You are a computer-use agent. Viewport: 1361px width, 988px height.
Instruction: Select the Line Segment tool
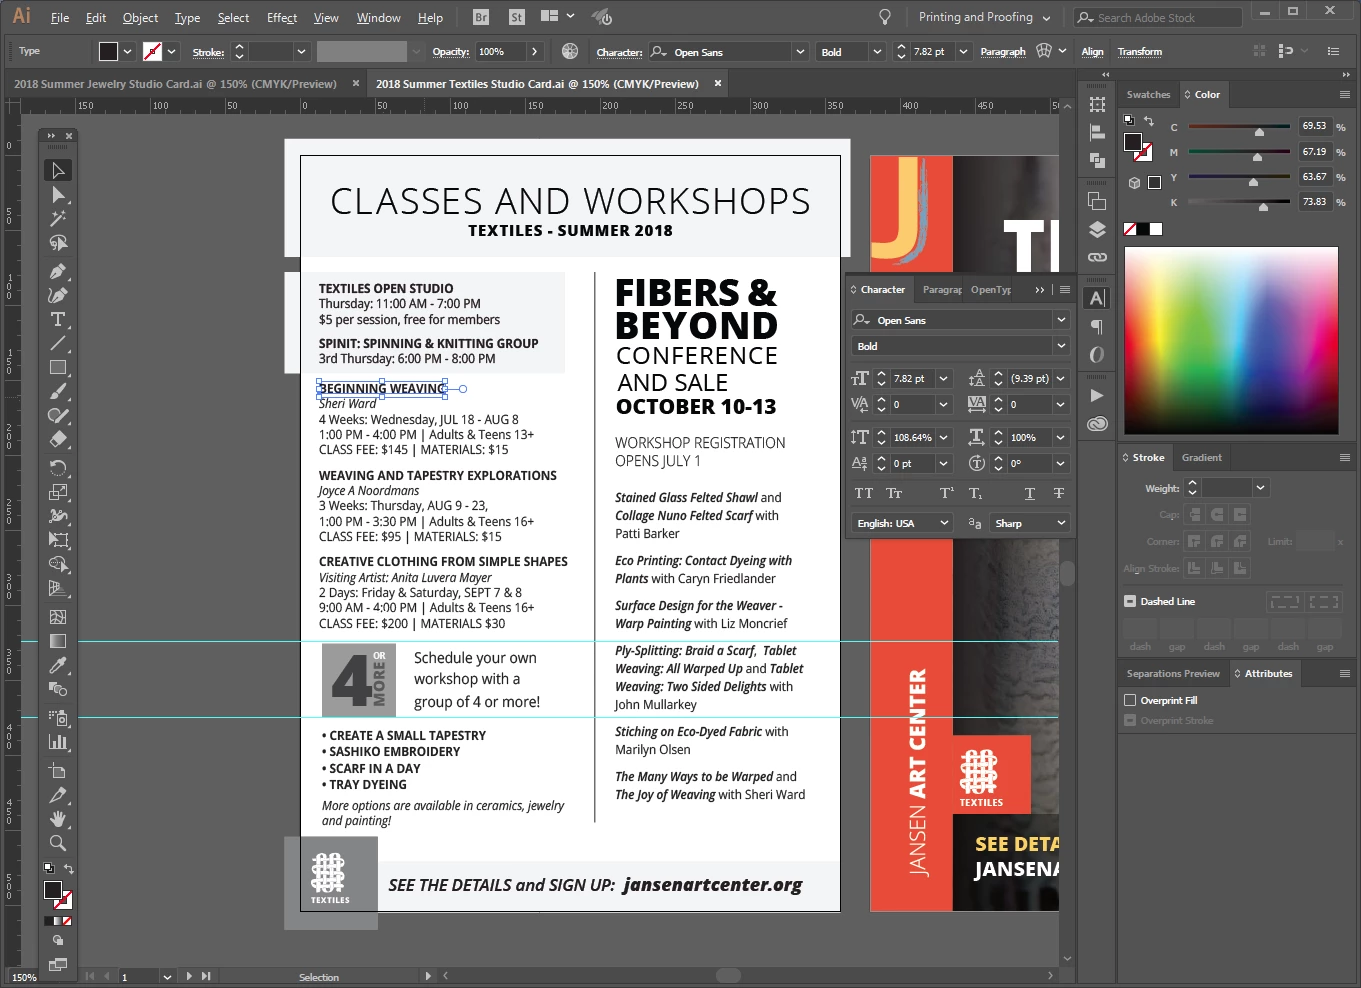point(58,344)
